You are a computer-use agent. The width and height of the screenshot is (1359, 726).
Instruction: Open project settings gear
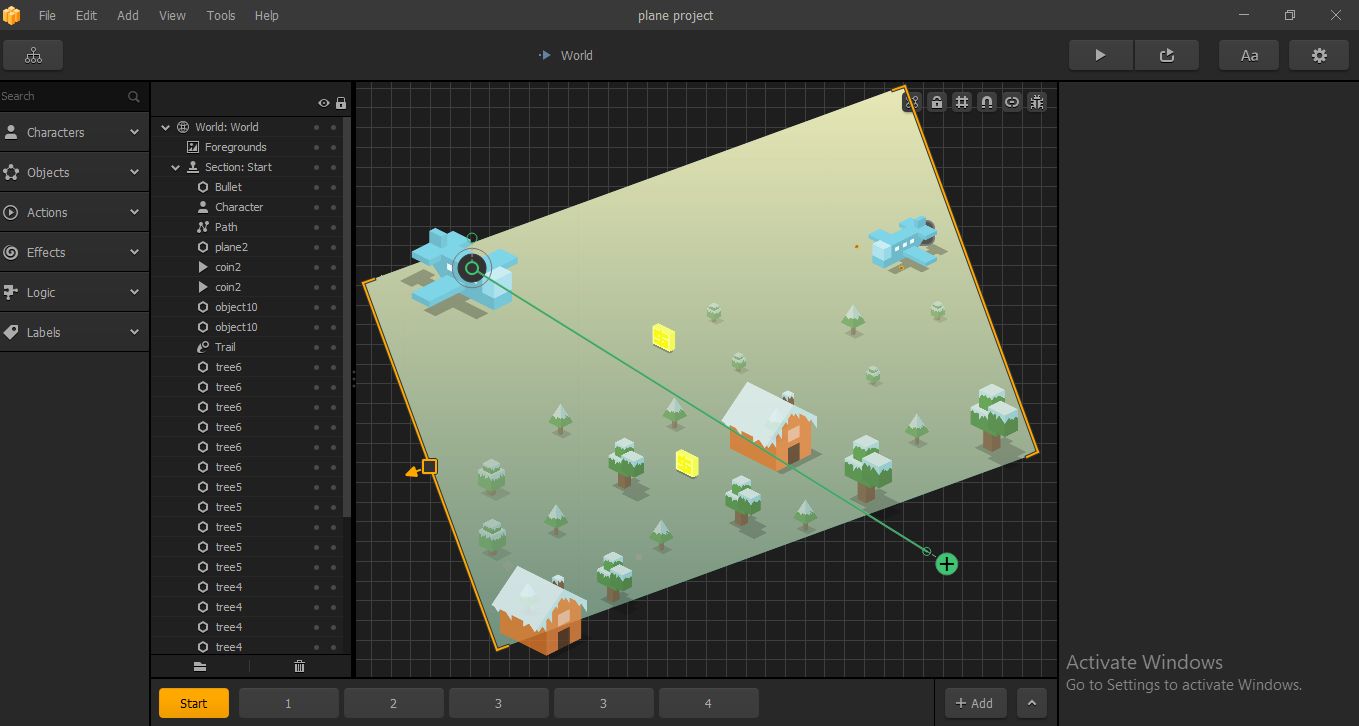(1319, 55)
